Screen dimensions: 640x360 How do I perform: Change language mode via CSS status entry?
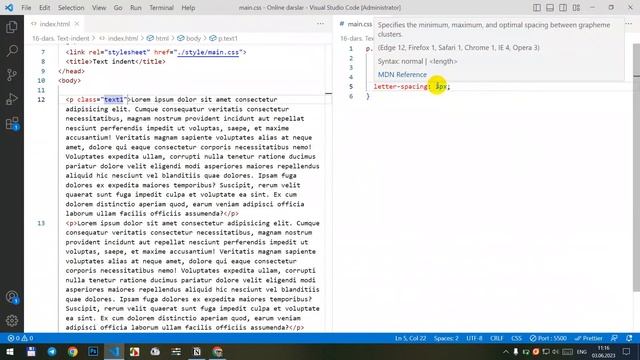point(516,338)
